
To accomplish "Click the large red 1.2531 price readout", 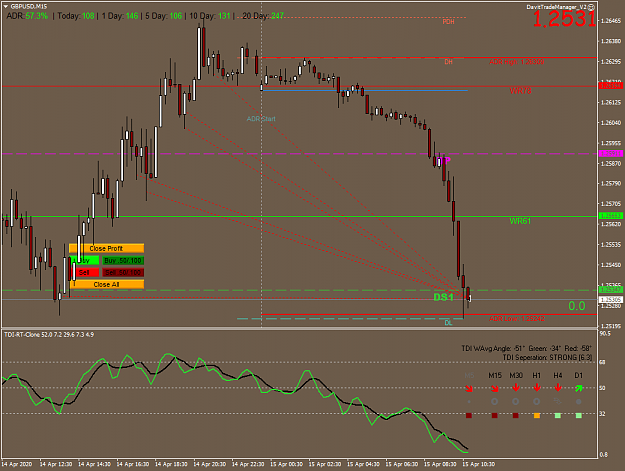I will pyautogui.click(x=564, y=19).
